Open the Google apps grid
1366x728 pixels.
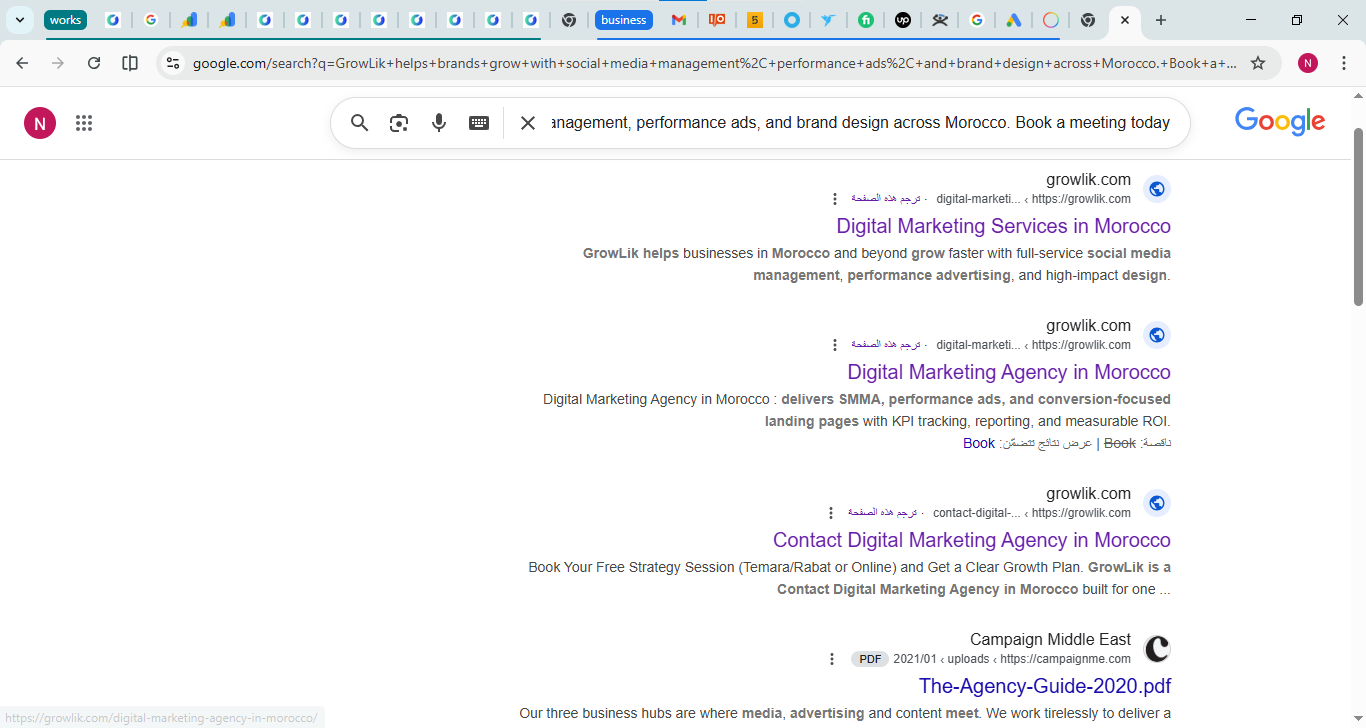(84, 123)
